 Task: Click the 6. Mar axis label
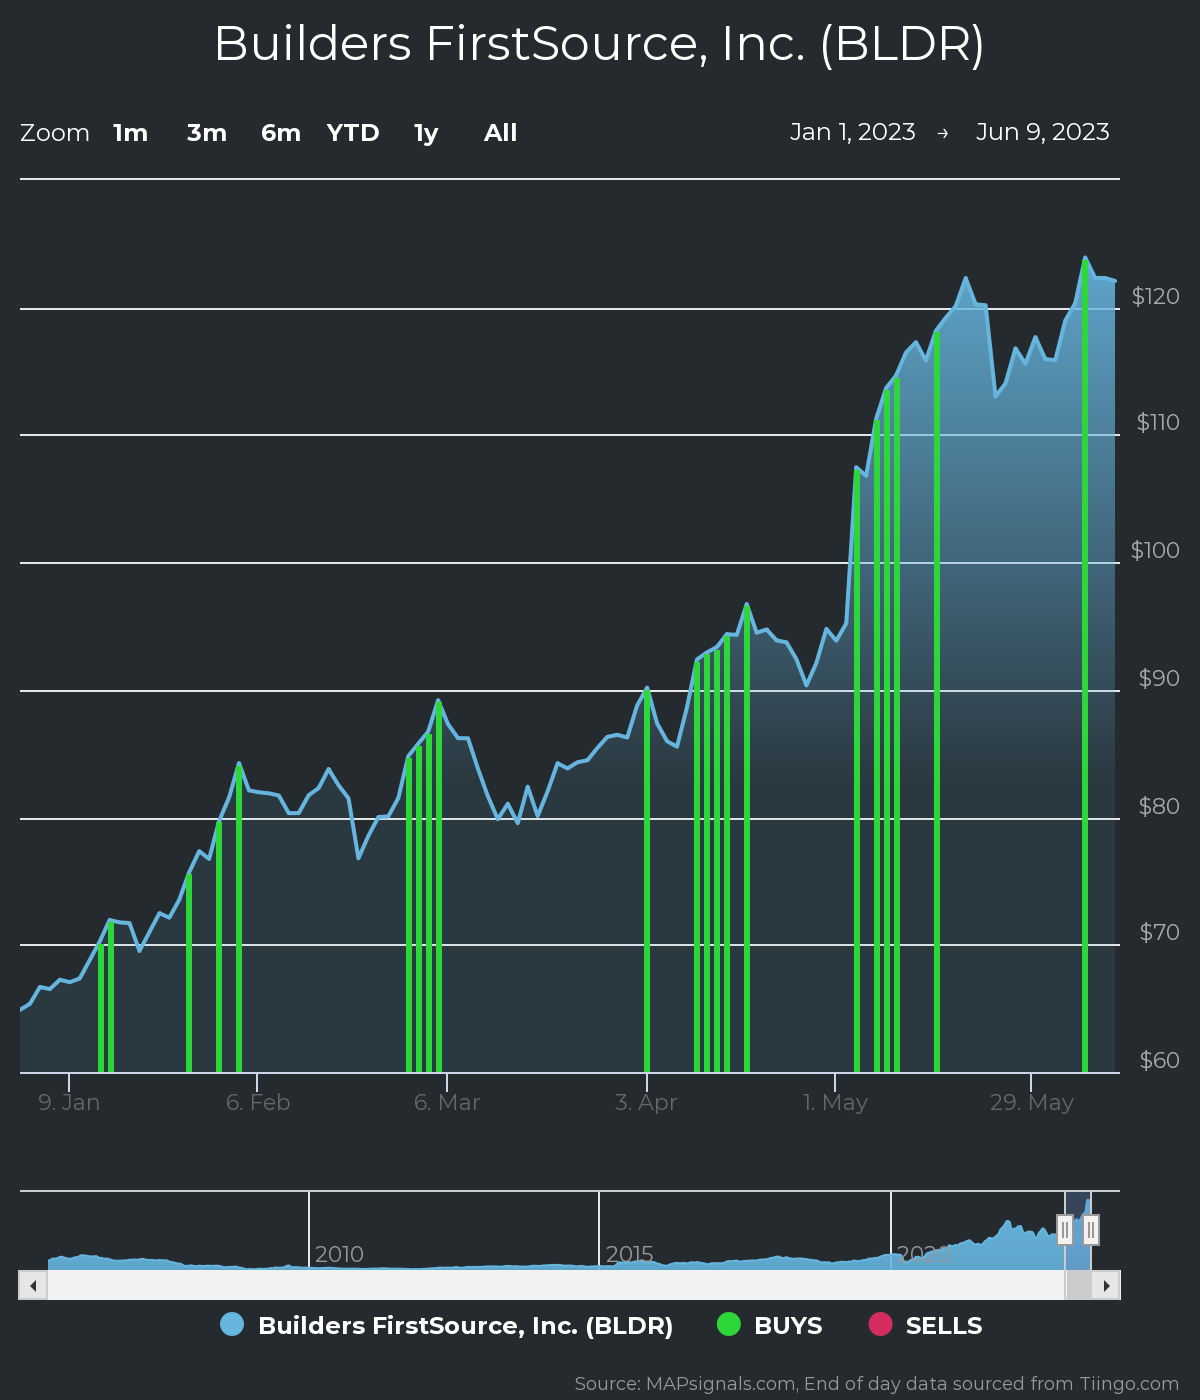447,1102
